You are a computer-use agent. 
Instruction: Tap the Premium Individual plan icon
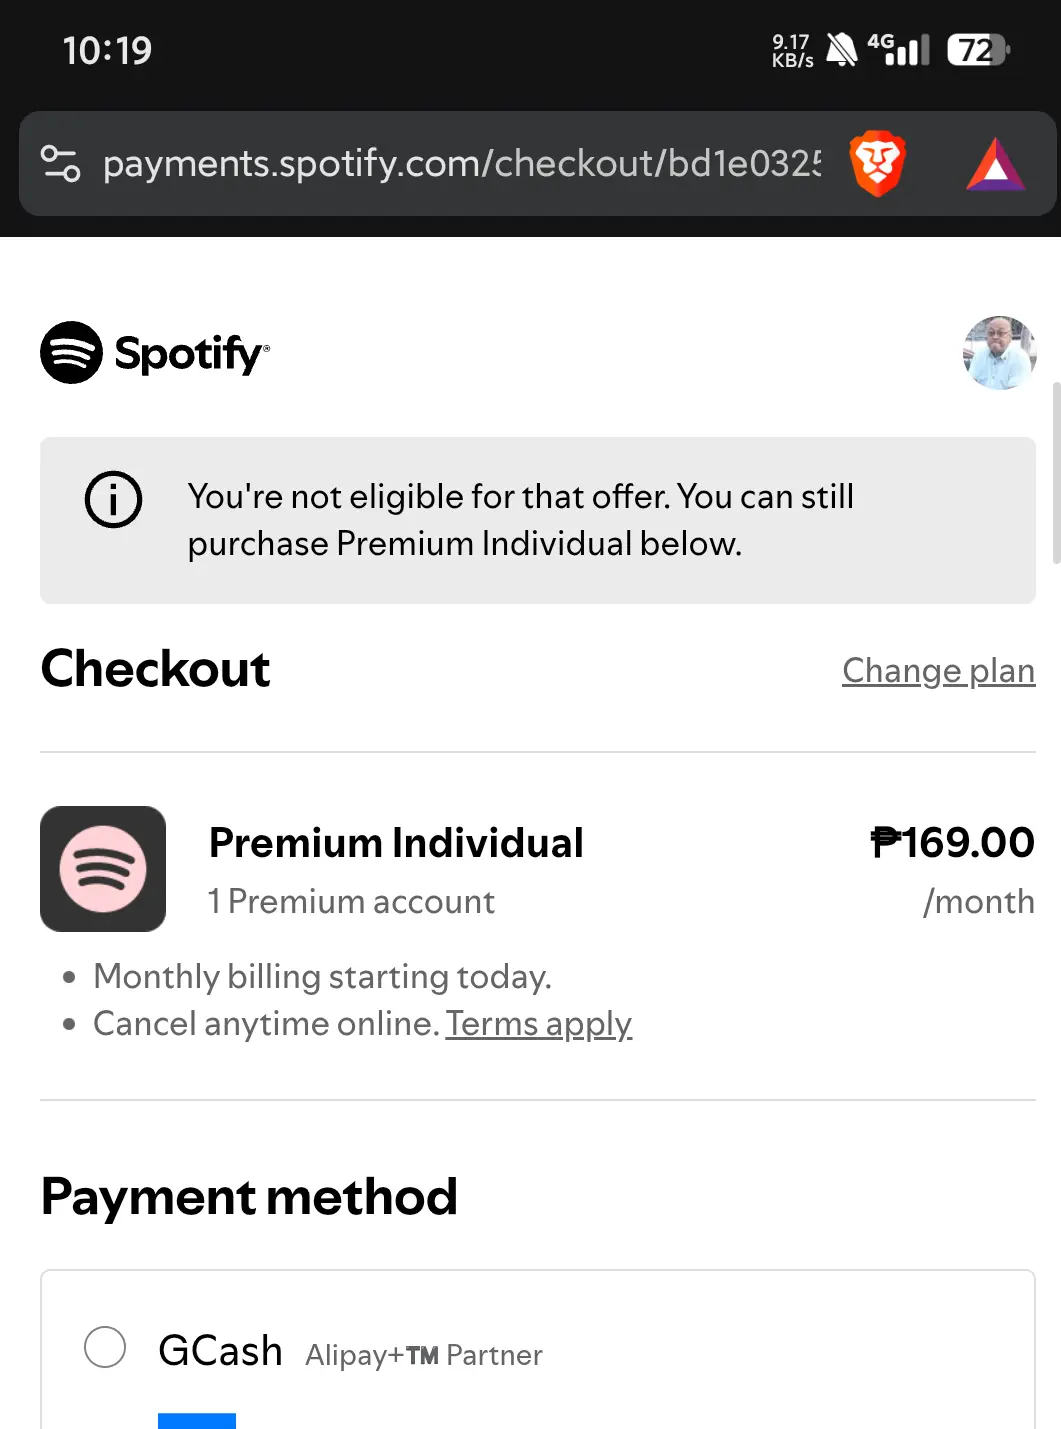coord(103,869)
